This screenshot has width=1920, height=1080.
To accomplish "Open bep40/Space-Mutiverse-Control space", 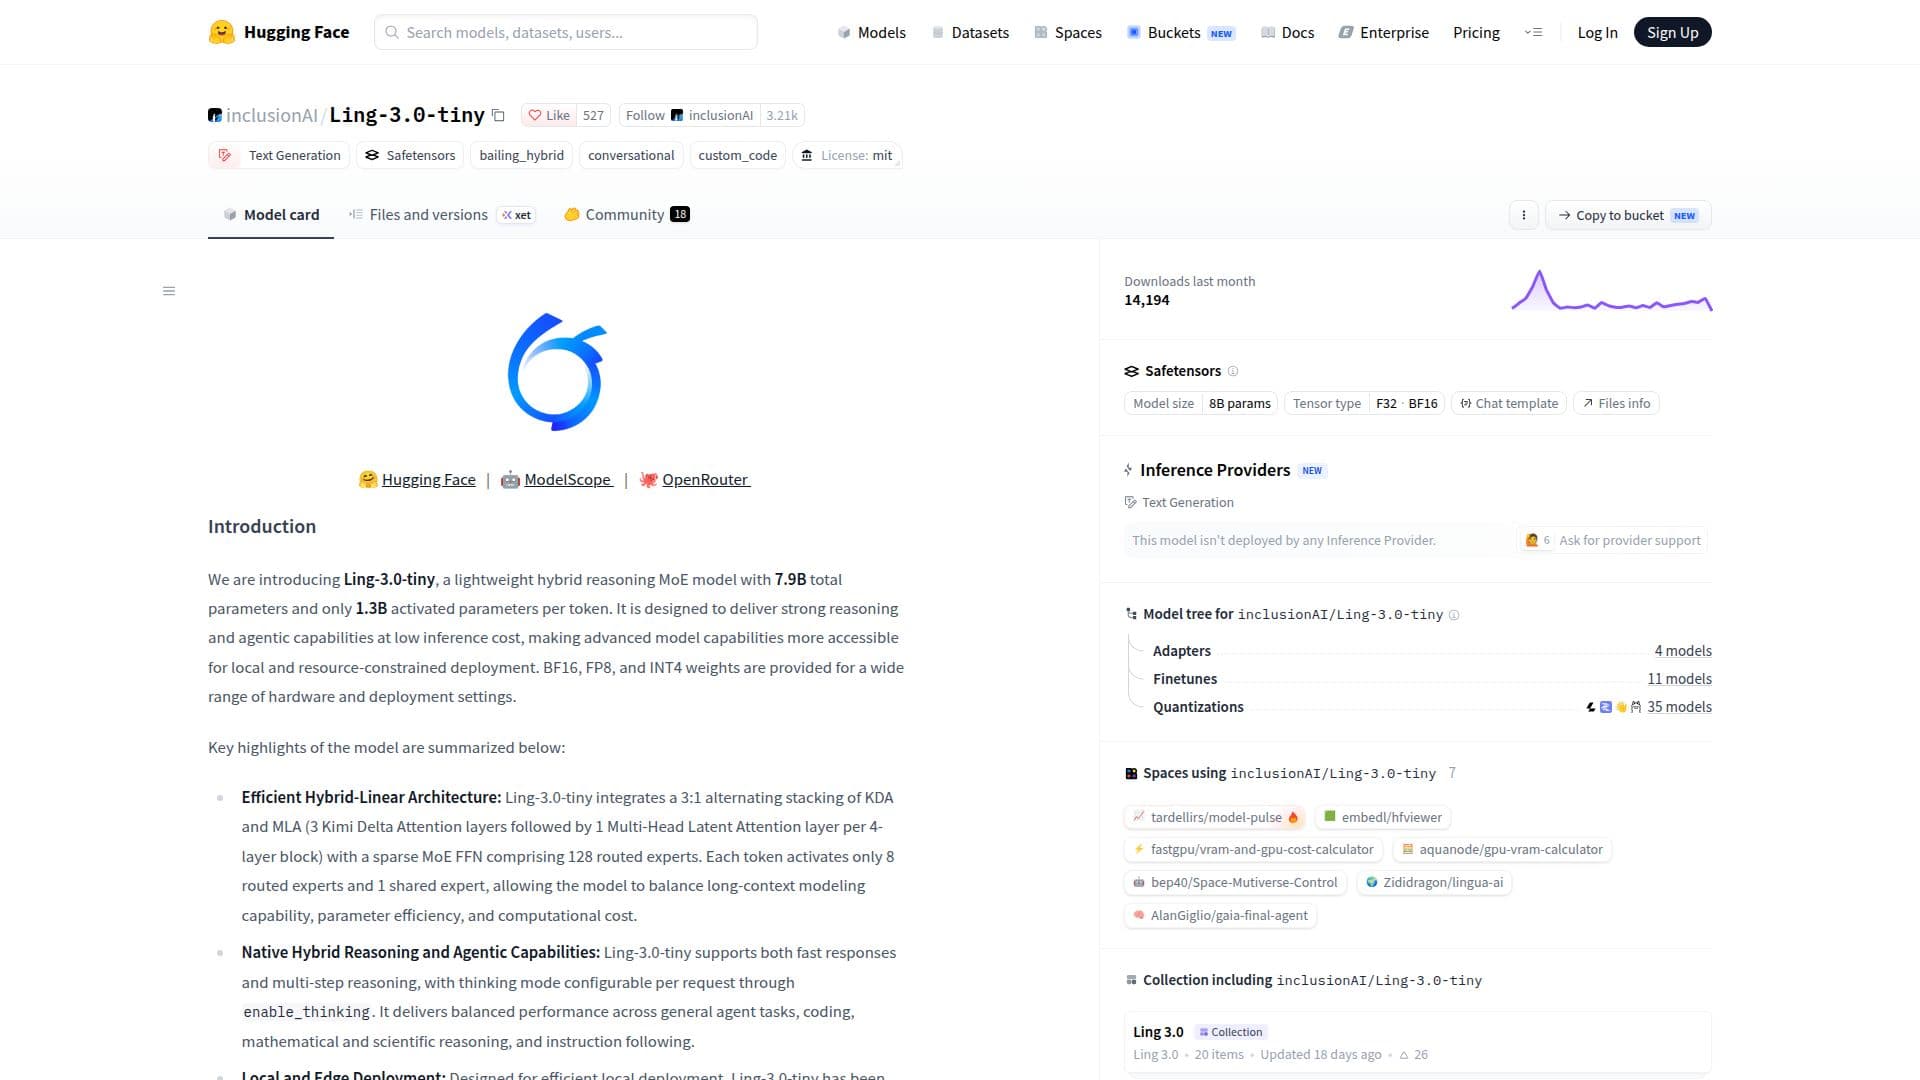I will point(1235,882).
